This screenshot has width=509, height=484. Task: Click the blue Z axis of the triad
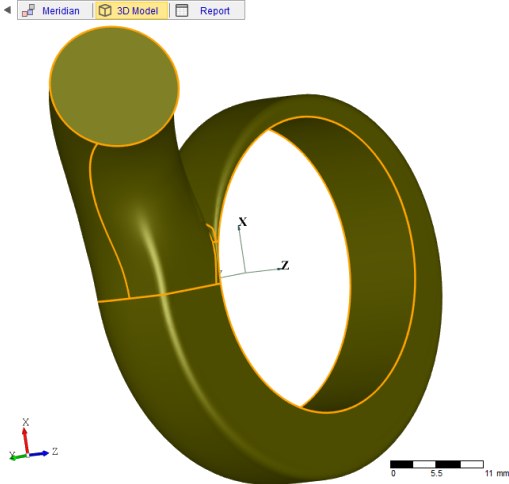(x=39, y=453)
